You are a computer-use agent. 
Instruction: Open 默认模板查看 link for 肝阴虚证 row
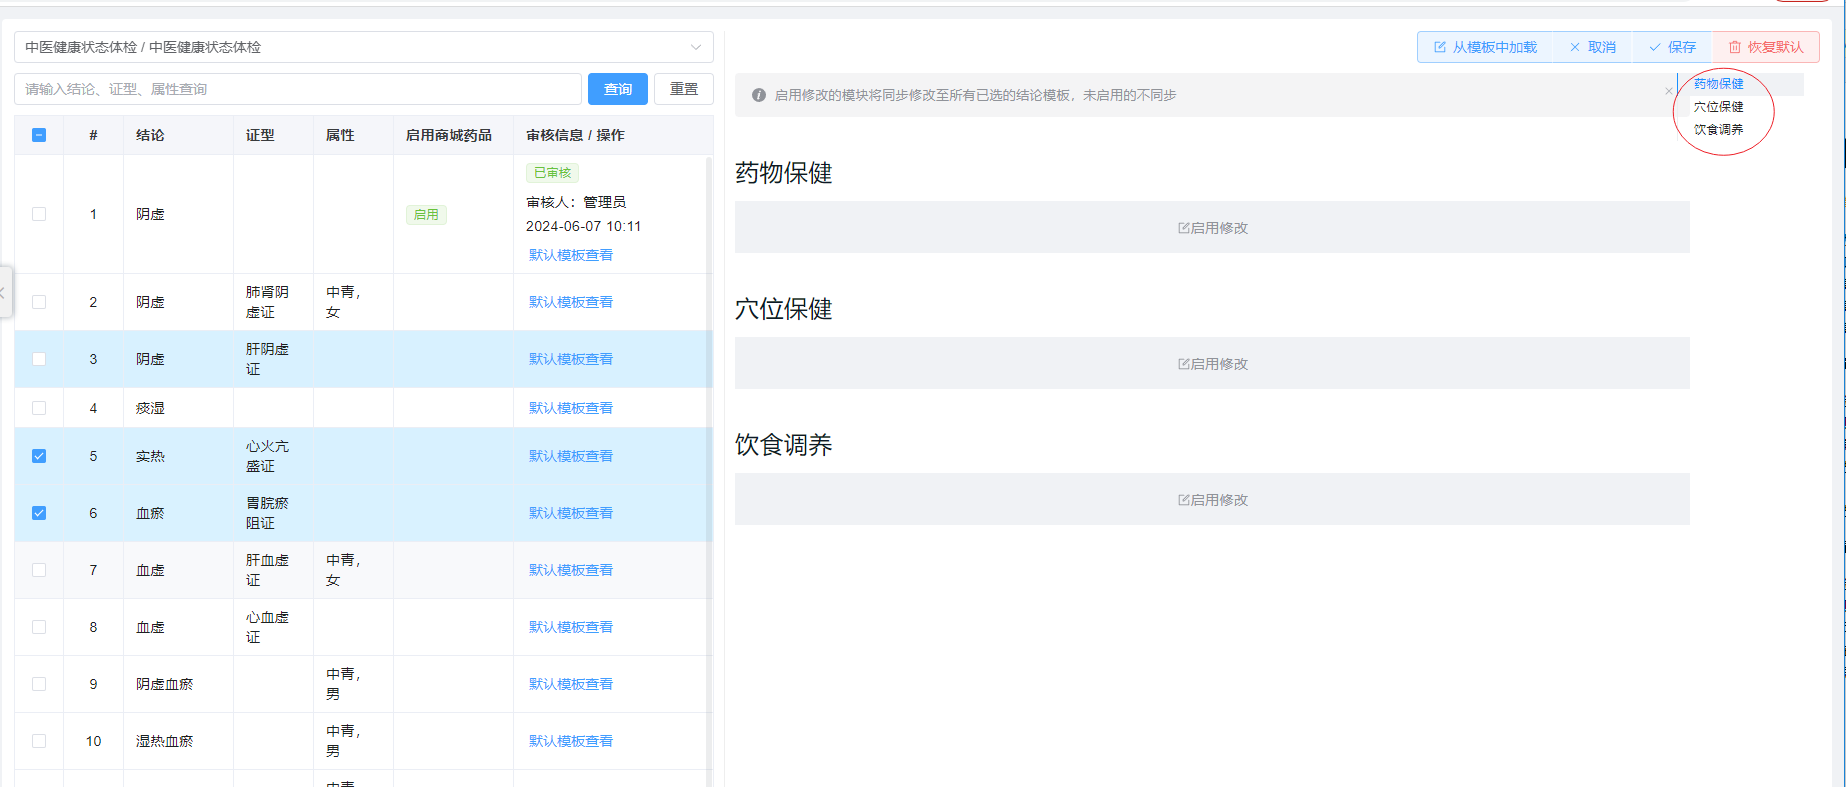click(x=571, y=359)
